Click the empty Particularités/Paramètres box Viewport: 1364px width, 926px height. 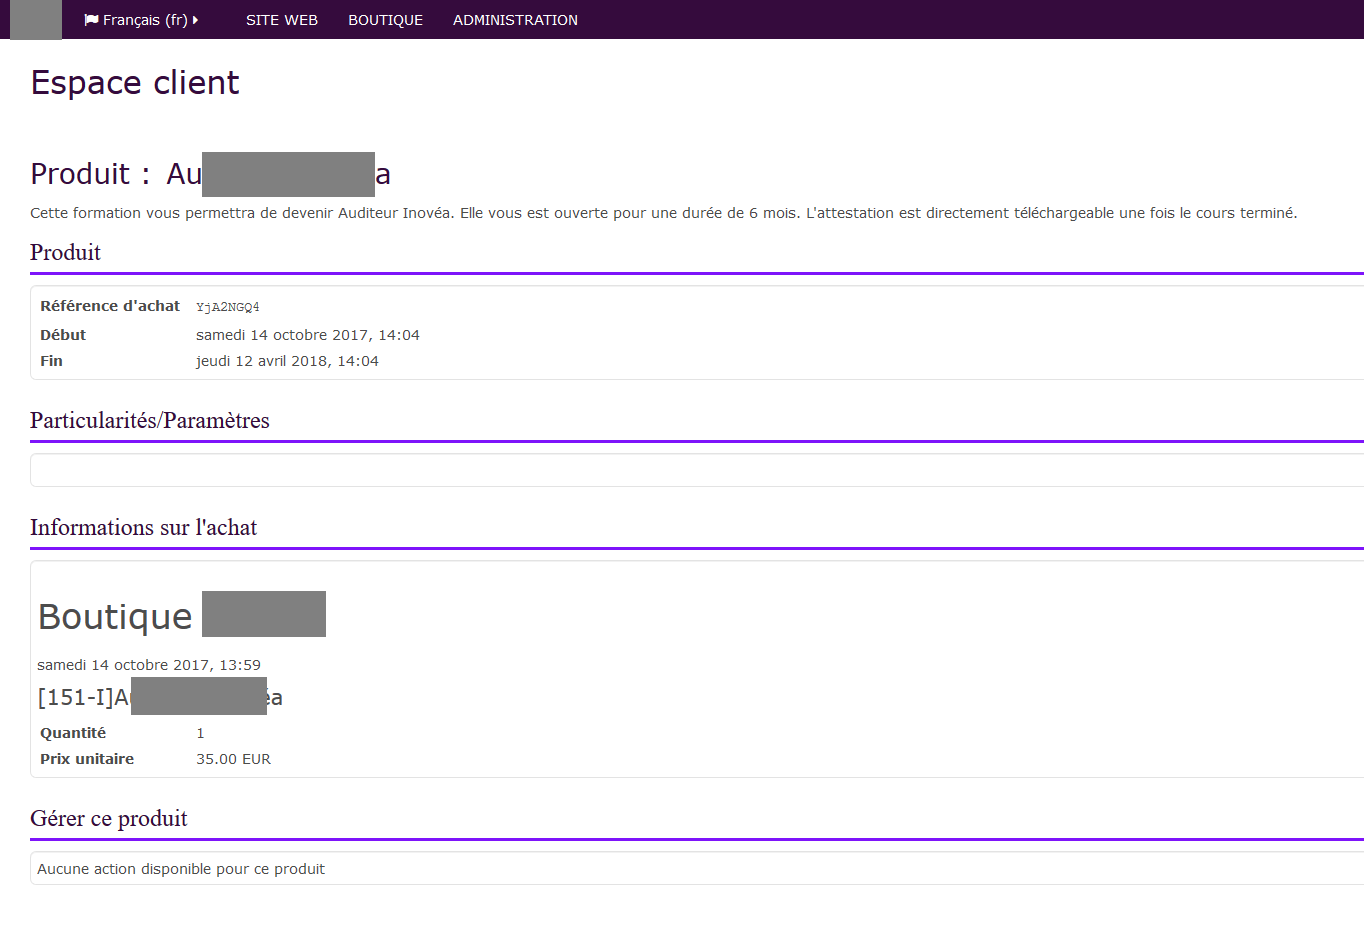690,470
